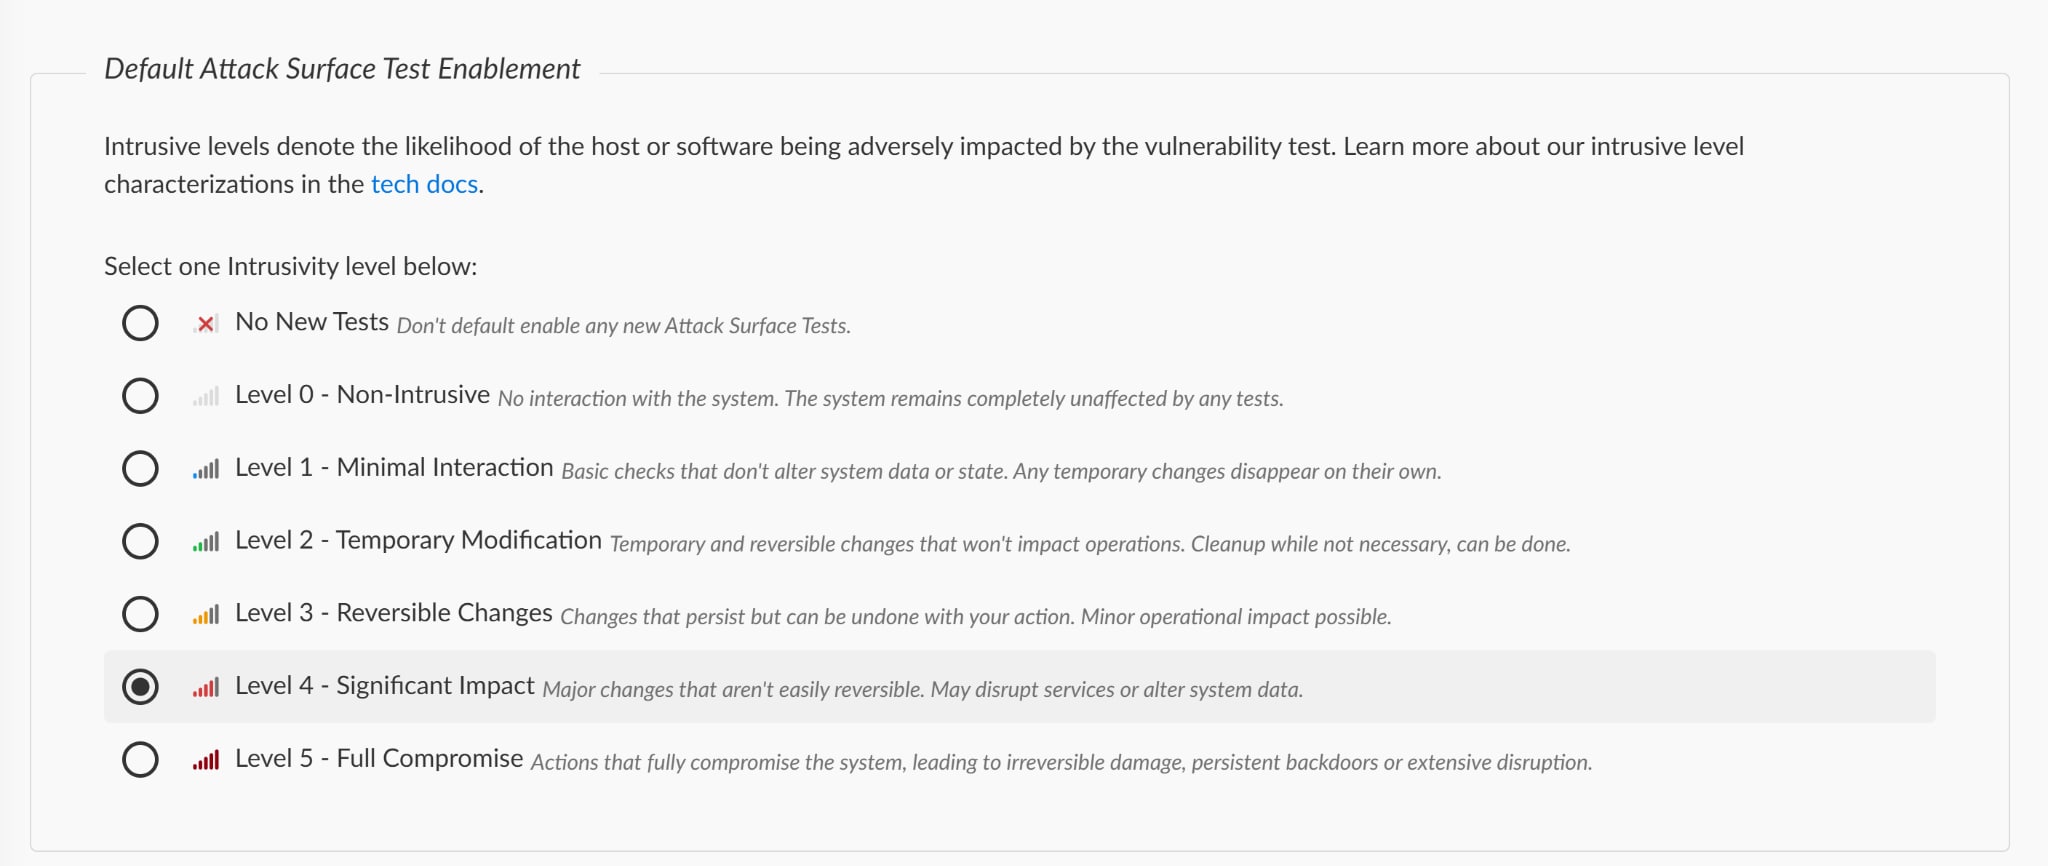The width and height of the screenshot is (2048, 866).
Task: Select the Level 1 Minimal Interaction radio button
Action: 140,468
